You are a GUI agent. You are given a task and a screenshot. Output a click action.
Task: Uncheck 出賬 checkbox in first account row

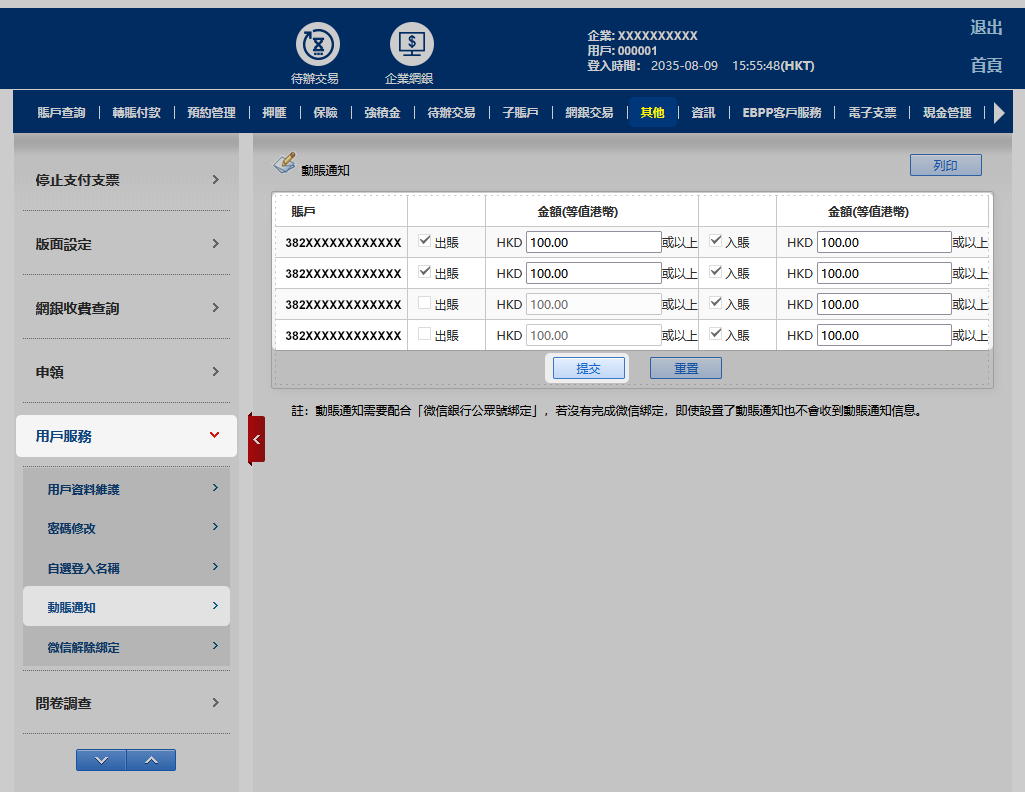tap(424, 241)
